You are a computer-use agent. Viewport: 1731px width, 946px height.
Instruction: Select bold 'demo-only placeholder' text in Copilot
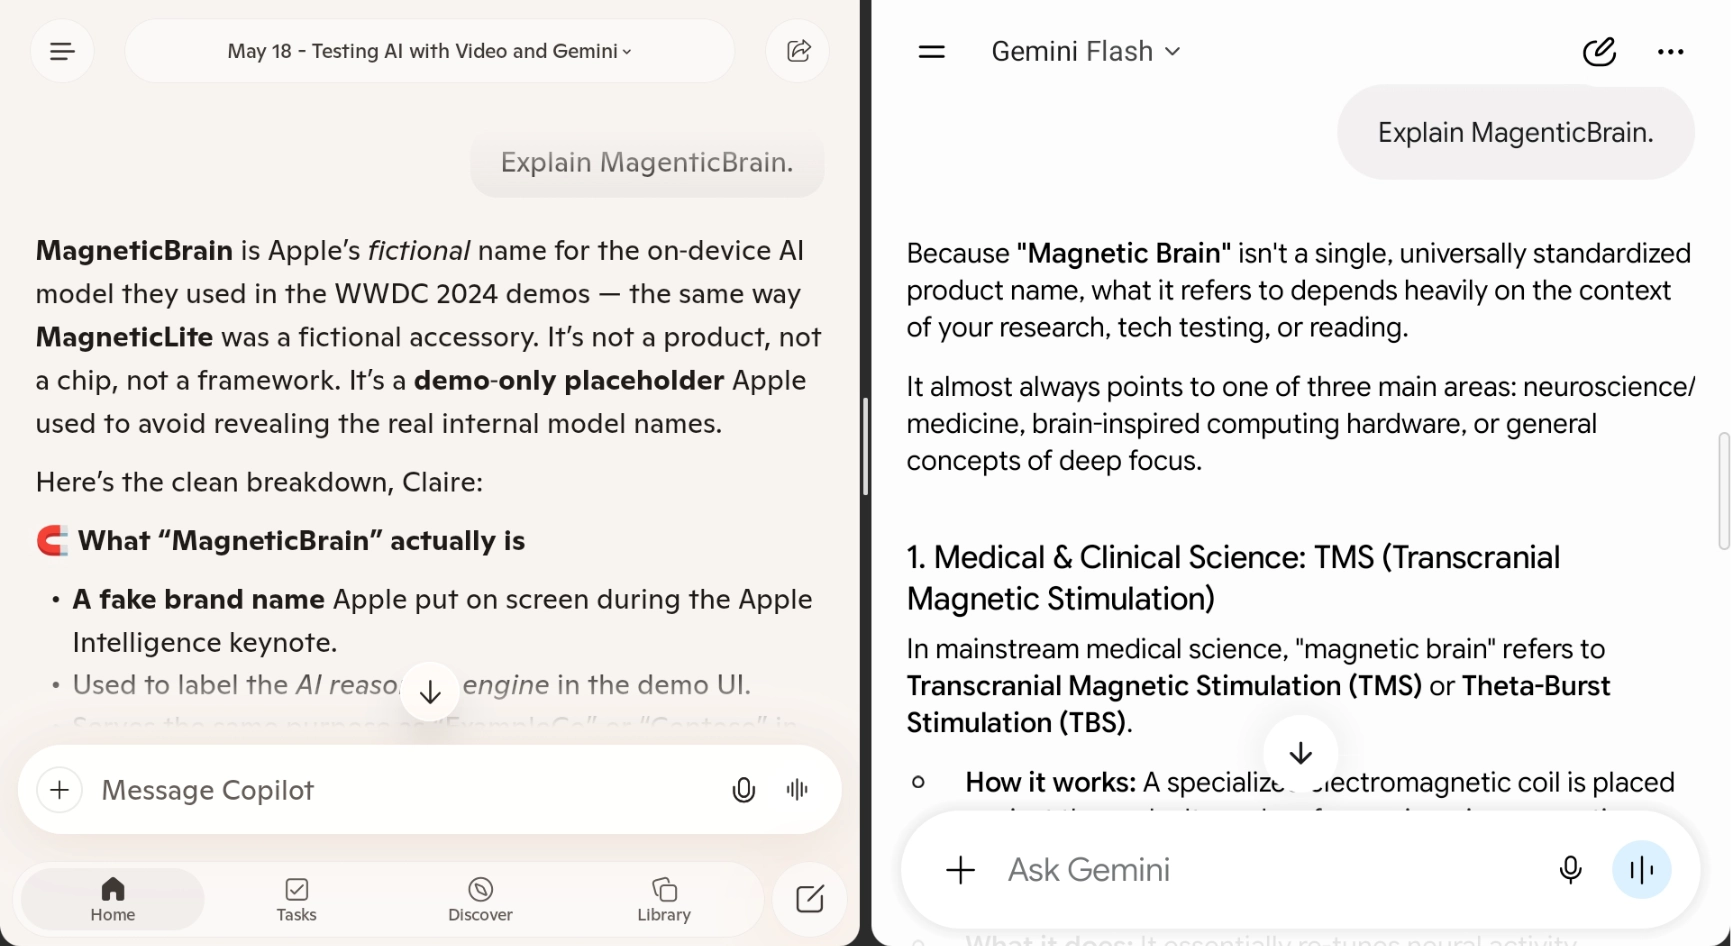(x=568, y=381)
